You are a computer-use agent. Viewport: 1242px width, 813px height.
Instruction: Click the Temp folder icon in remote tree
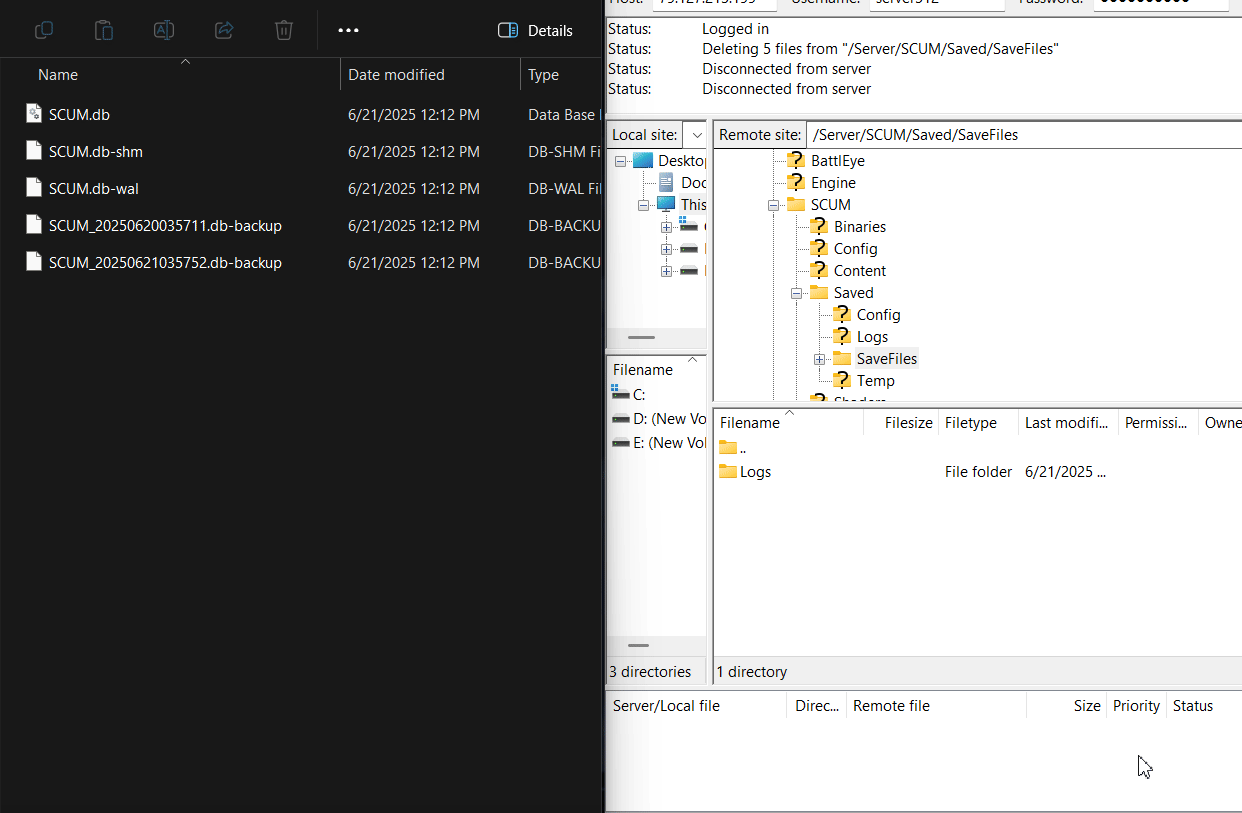pyautogui.click(x=842, y=380)
